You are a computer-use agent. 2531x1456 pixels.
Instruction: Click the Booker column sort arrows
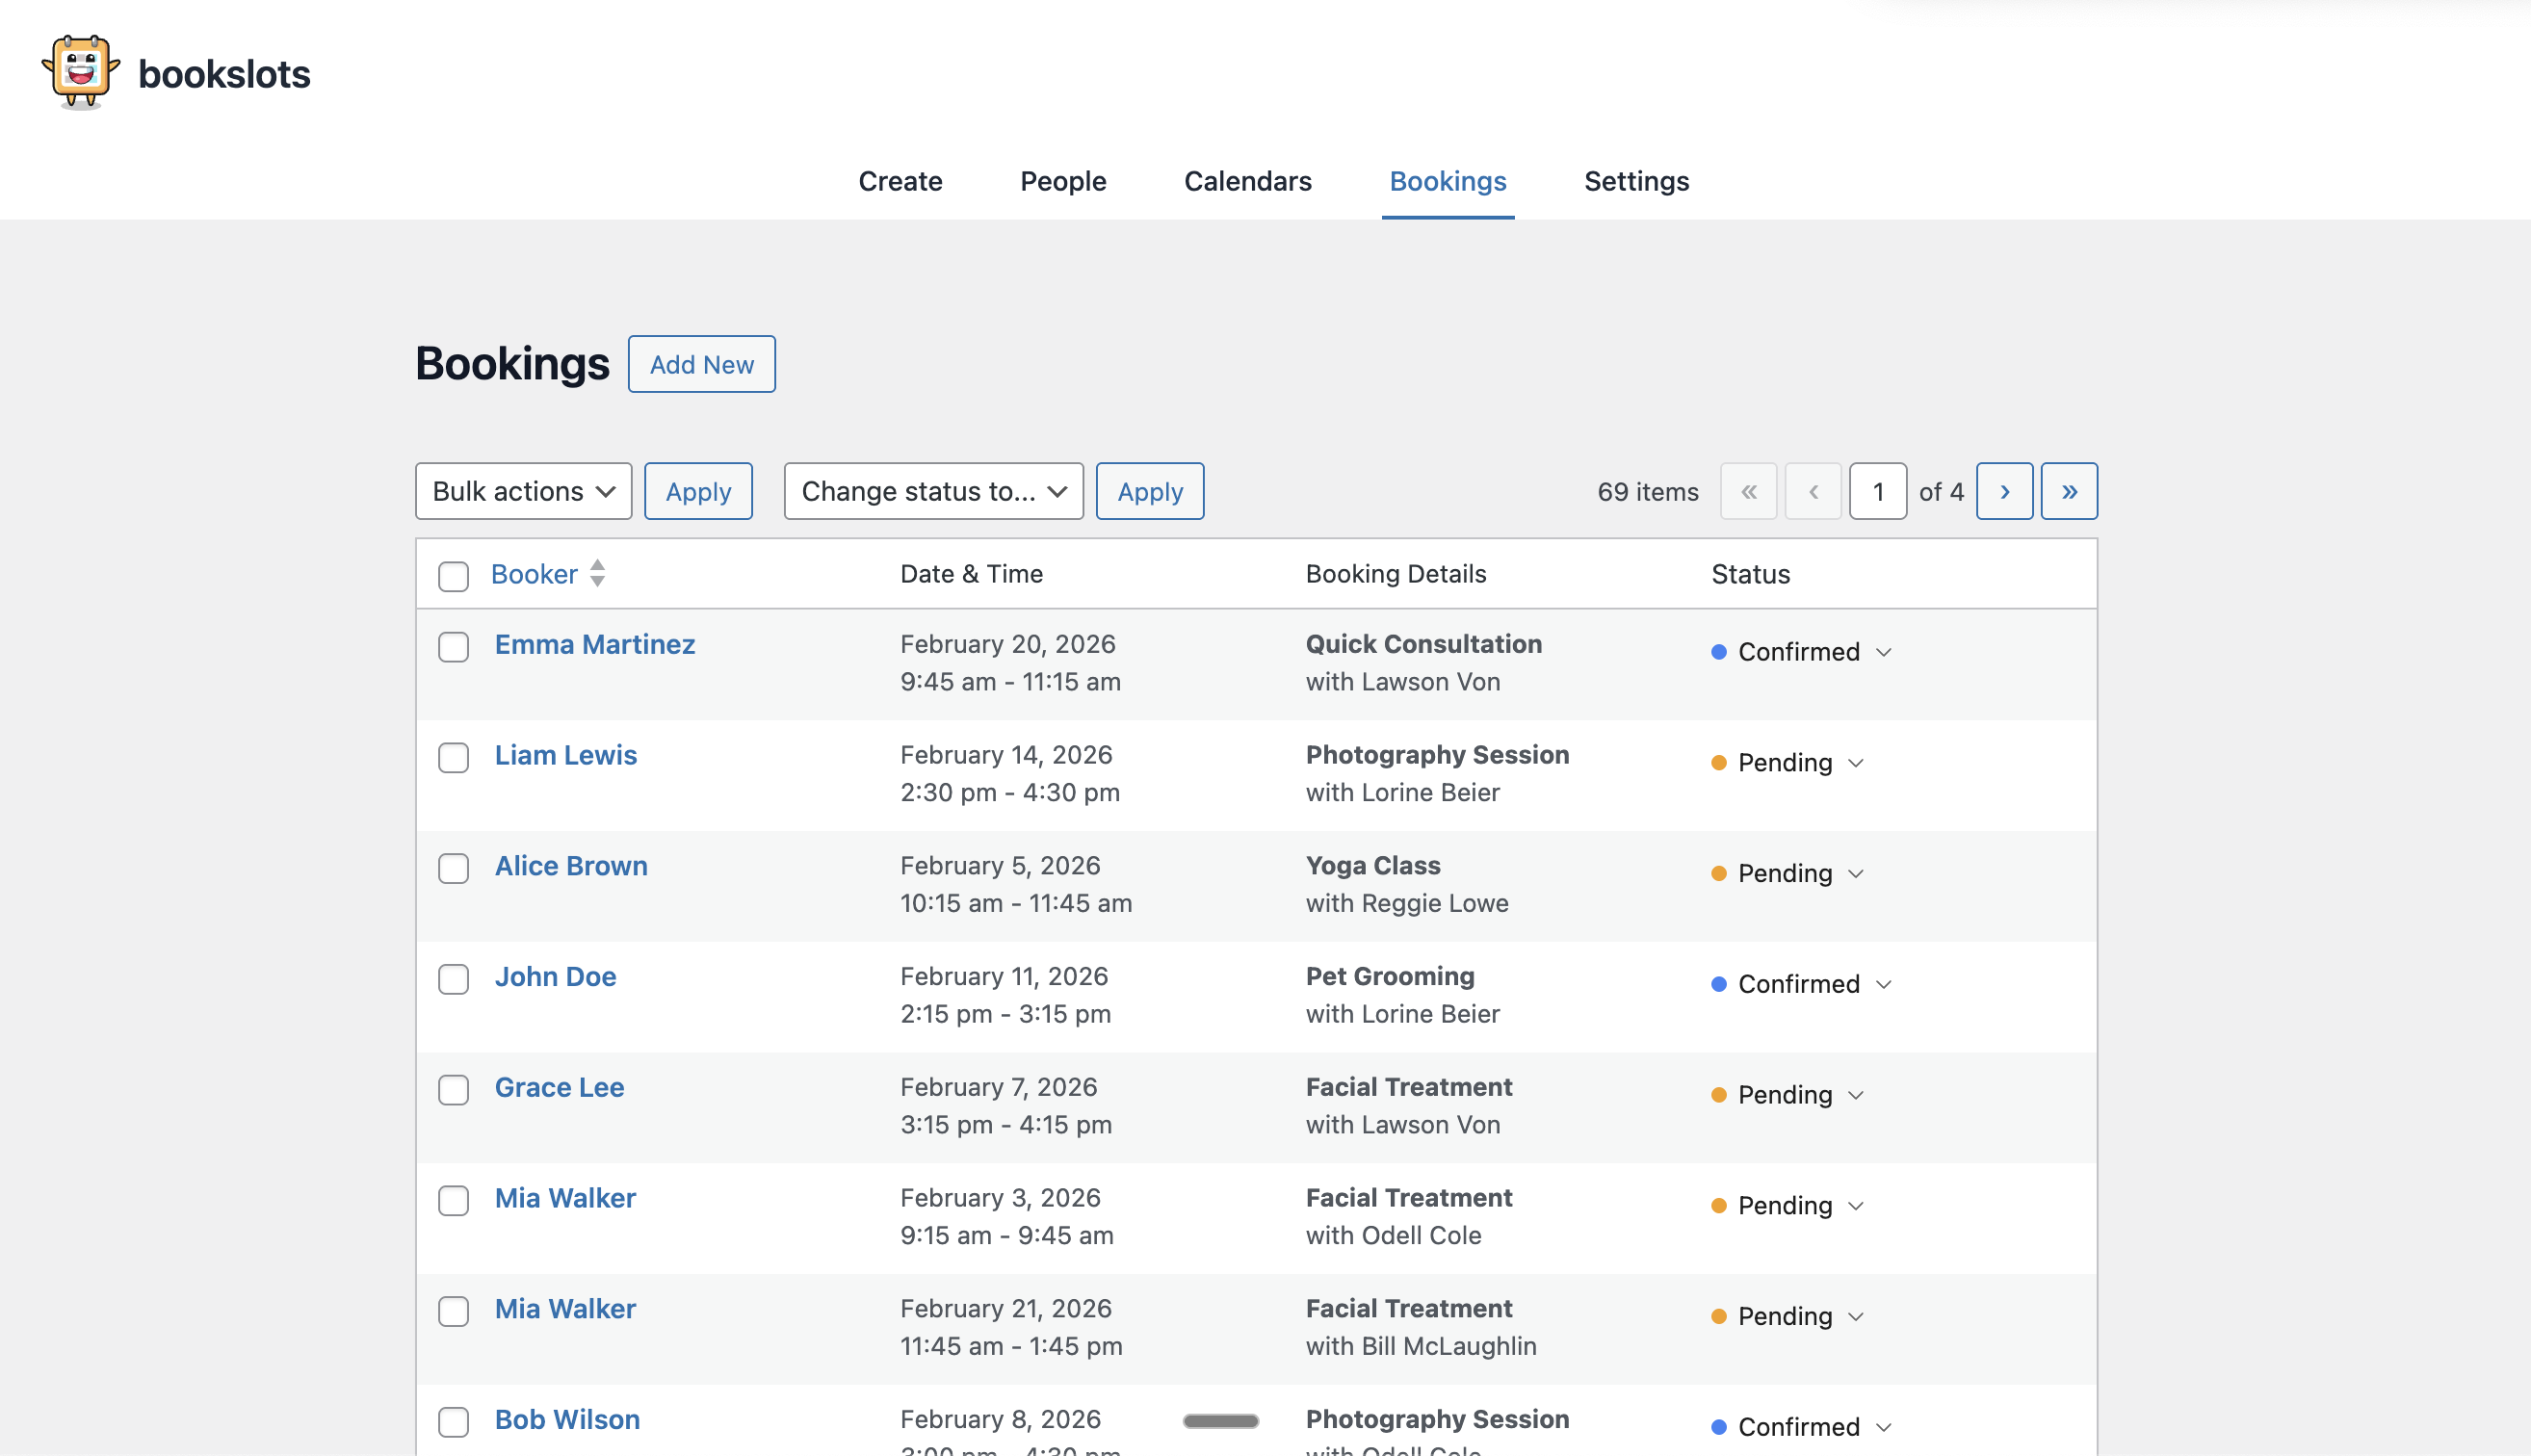pyautogui.click(x=597, y=573)
